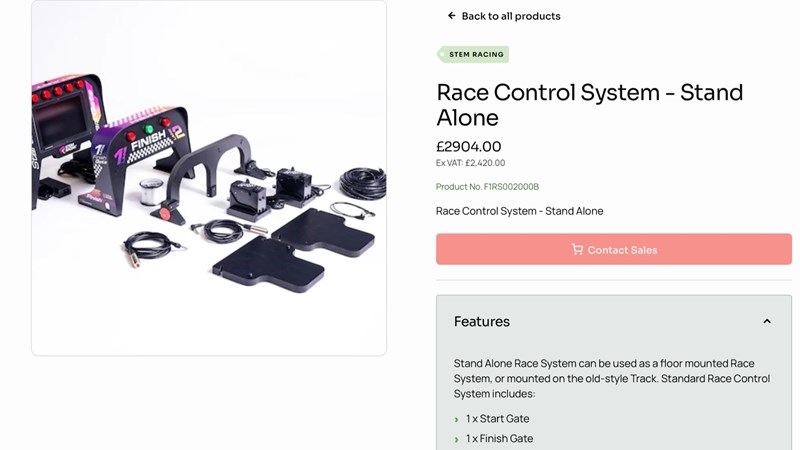
Task: Select the '1 x Finish Gate' list item
Action: (x=499, y=439)
